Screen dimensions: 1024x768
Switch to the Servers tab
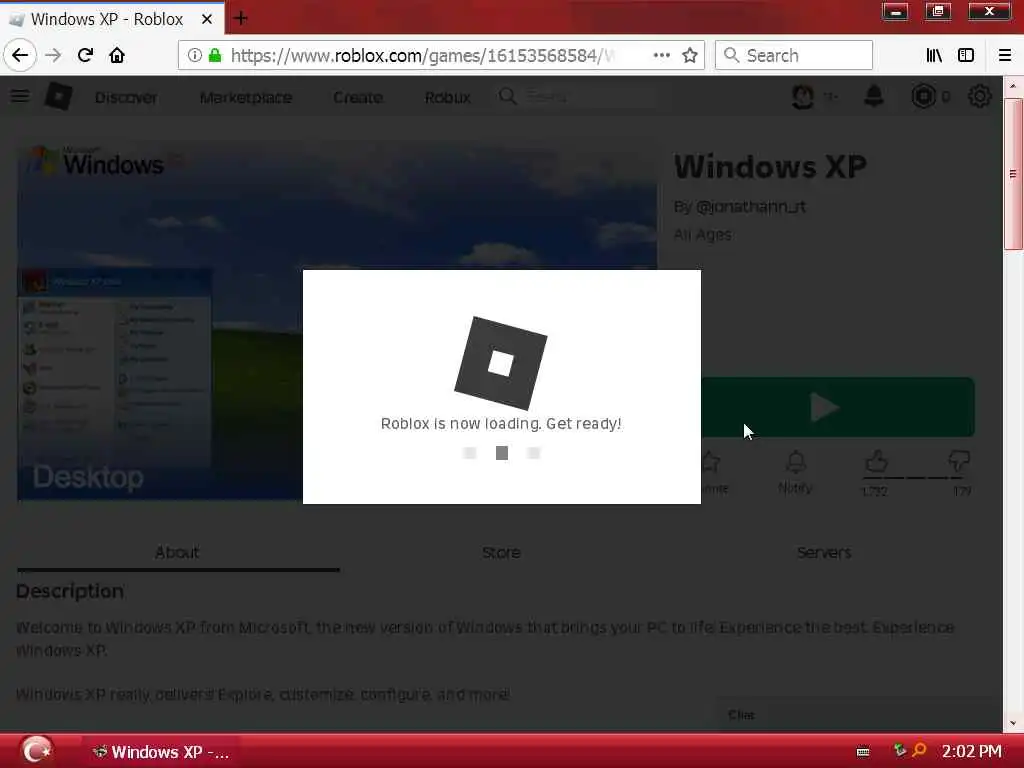click(x=824, y=552)
